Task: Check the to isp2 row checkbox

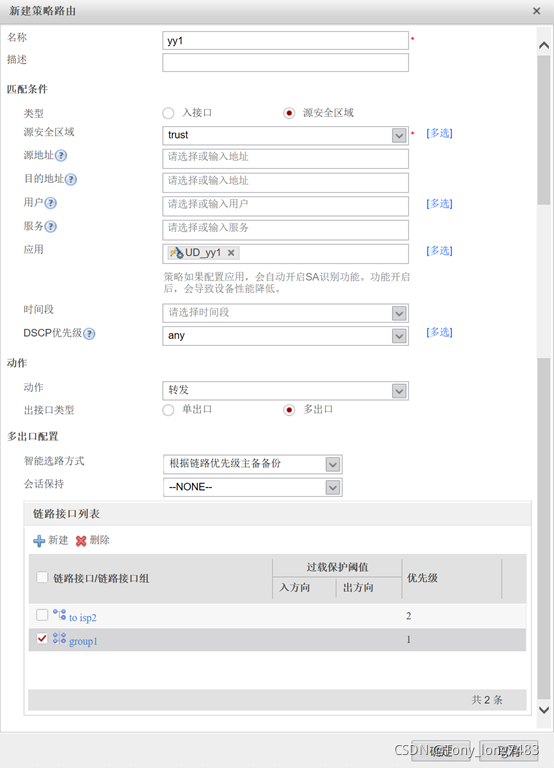Action: coord(42,615)
